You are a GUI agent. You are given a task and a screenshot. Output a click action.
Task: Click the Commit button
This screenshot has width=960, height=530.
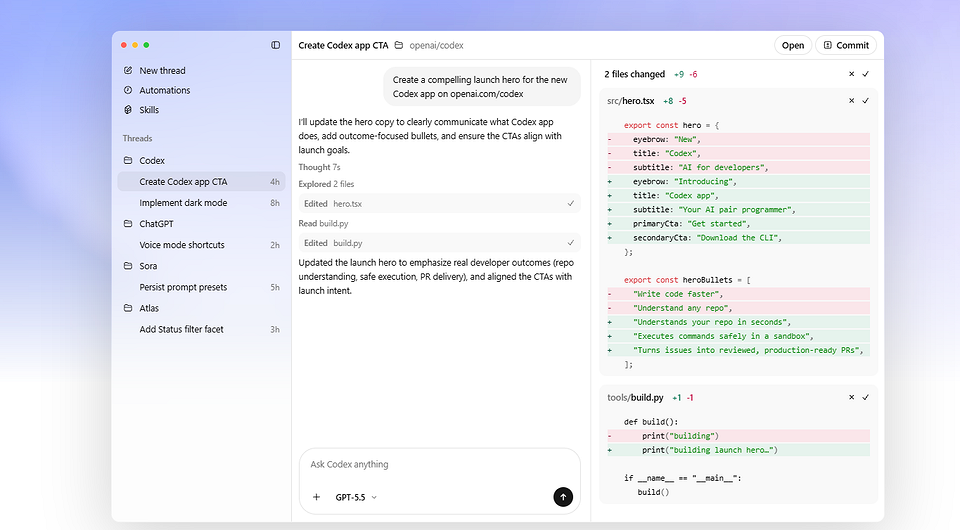846,45
